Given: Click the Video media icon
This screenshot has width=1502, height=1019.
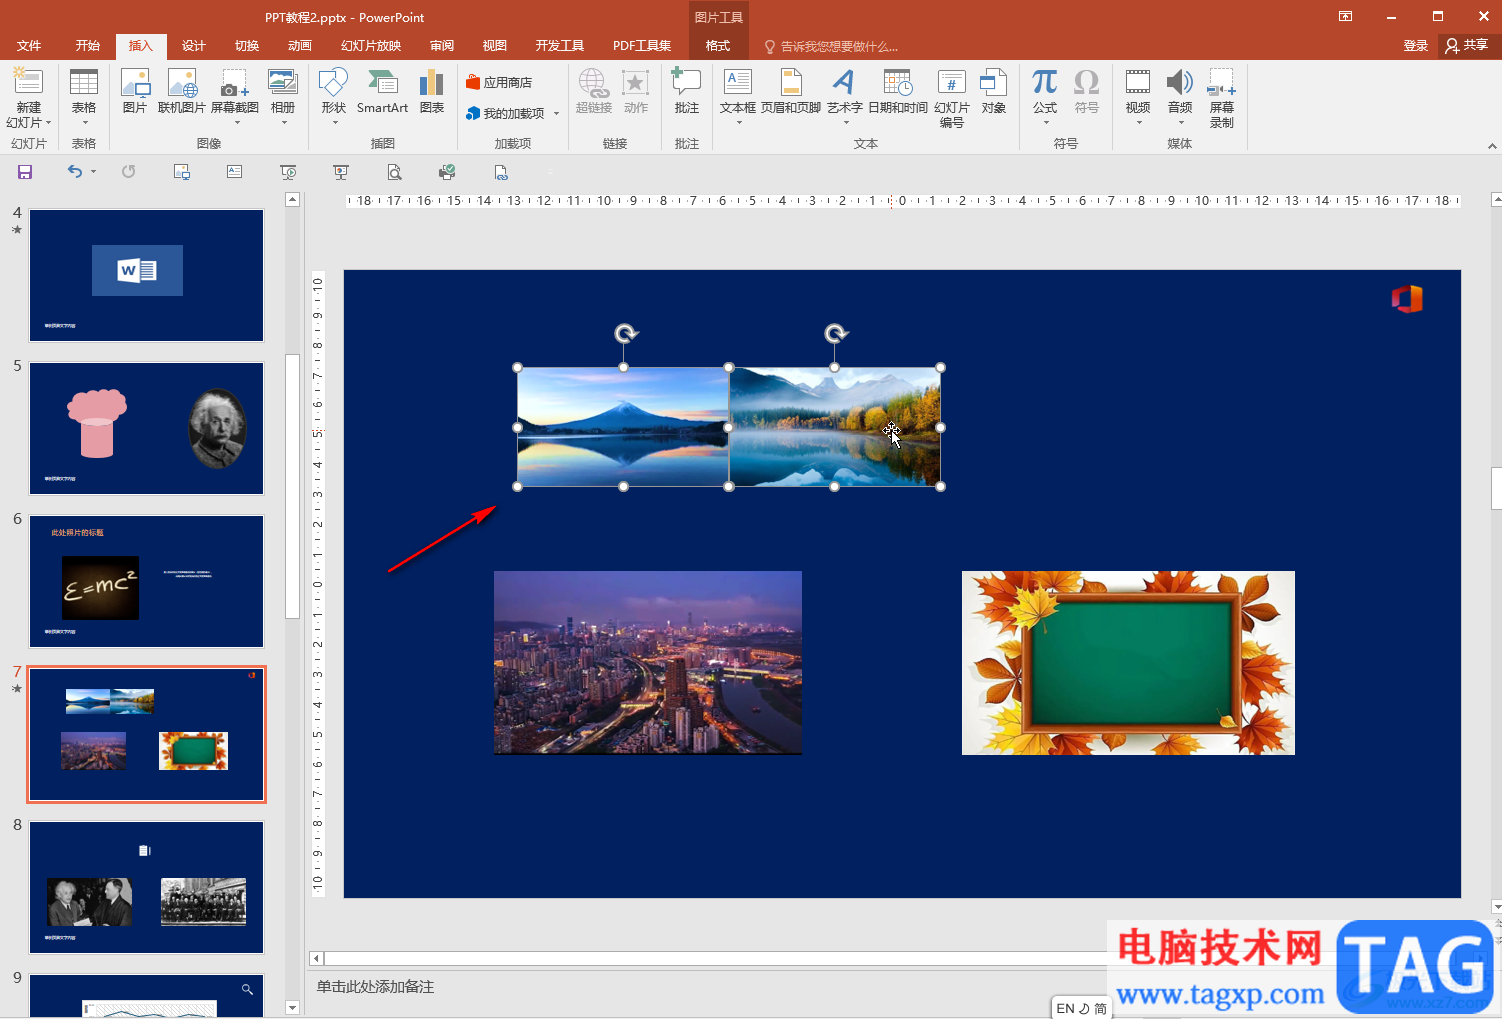Looking at the screenshot, I should point(1138,82).
